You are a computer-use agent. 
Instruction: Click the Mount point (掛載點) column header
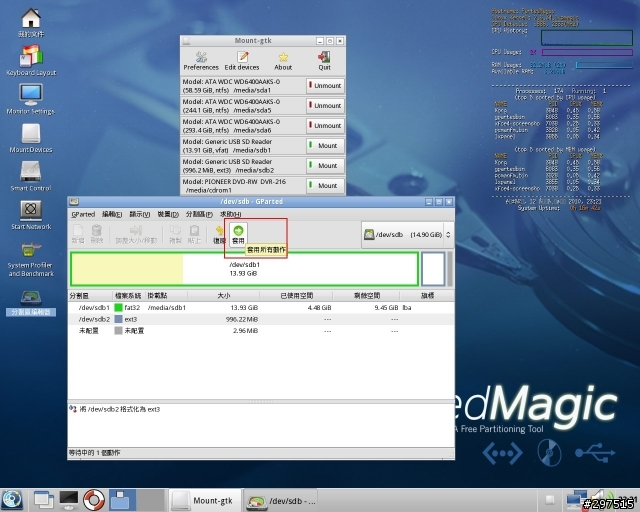167,296
